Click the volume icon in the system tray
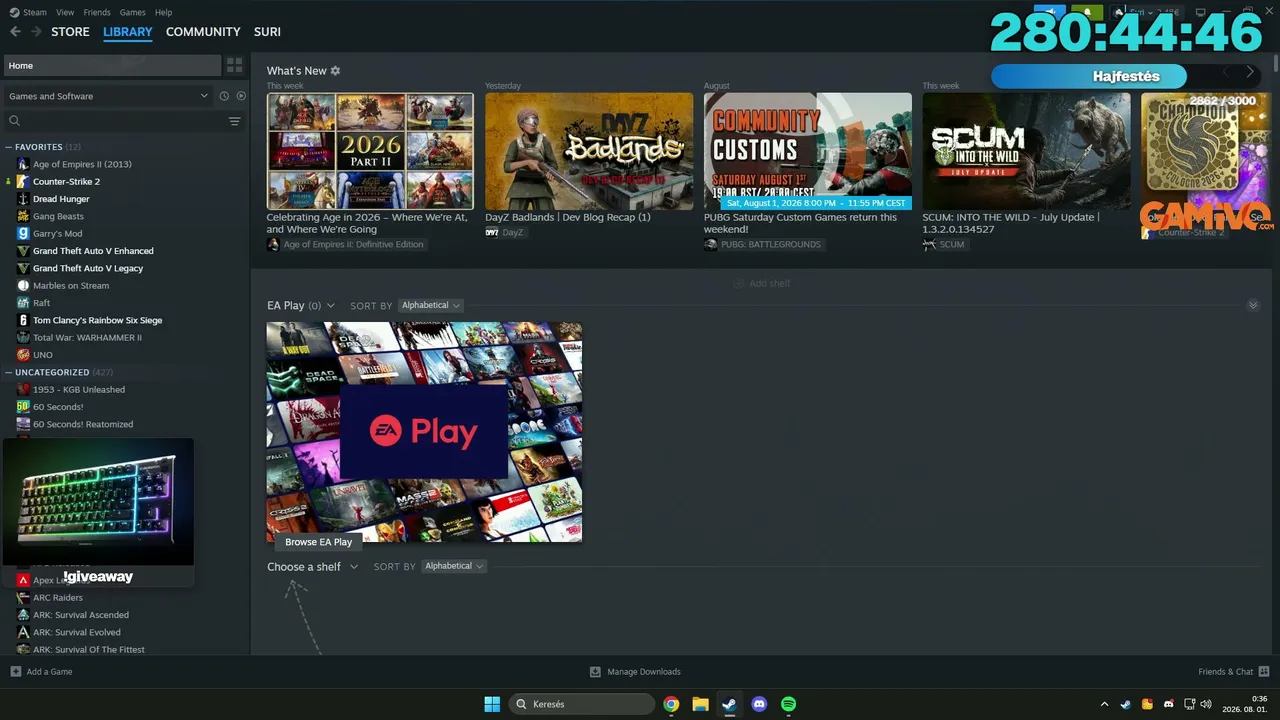1280x720 pixels. (x=1206, y=704)
